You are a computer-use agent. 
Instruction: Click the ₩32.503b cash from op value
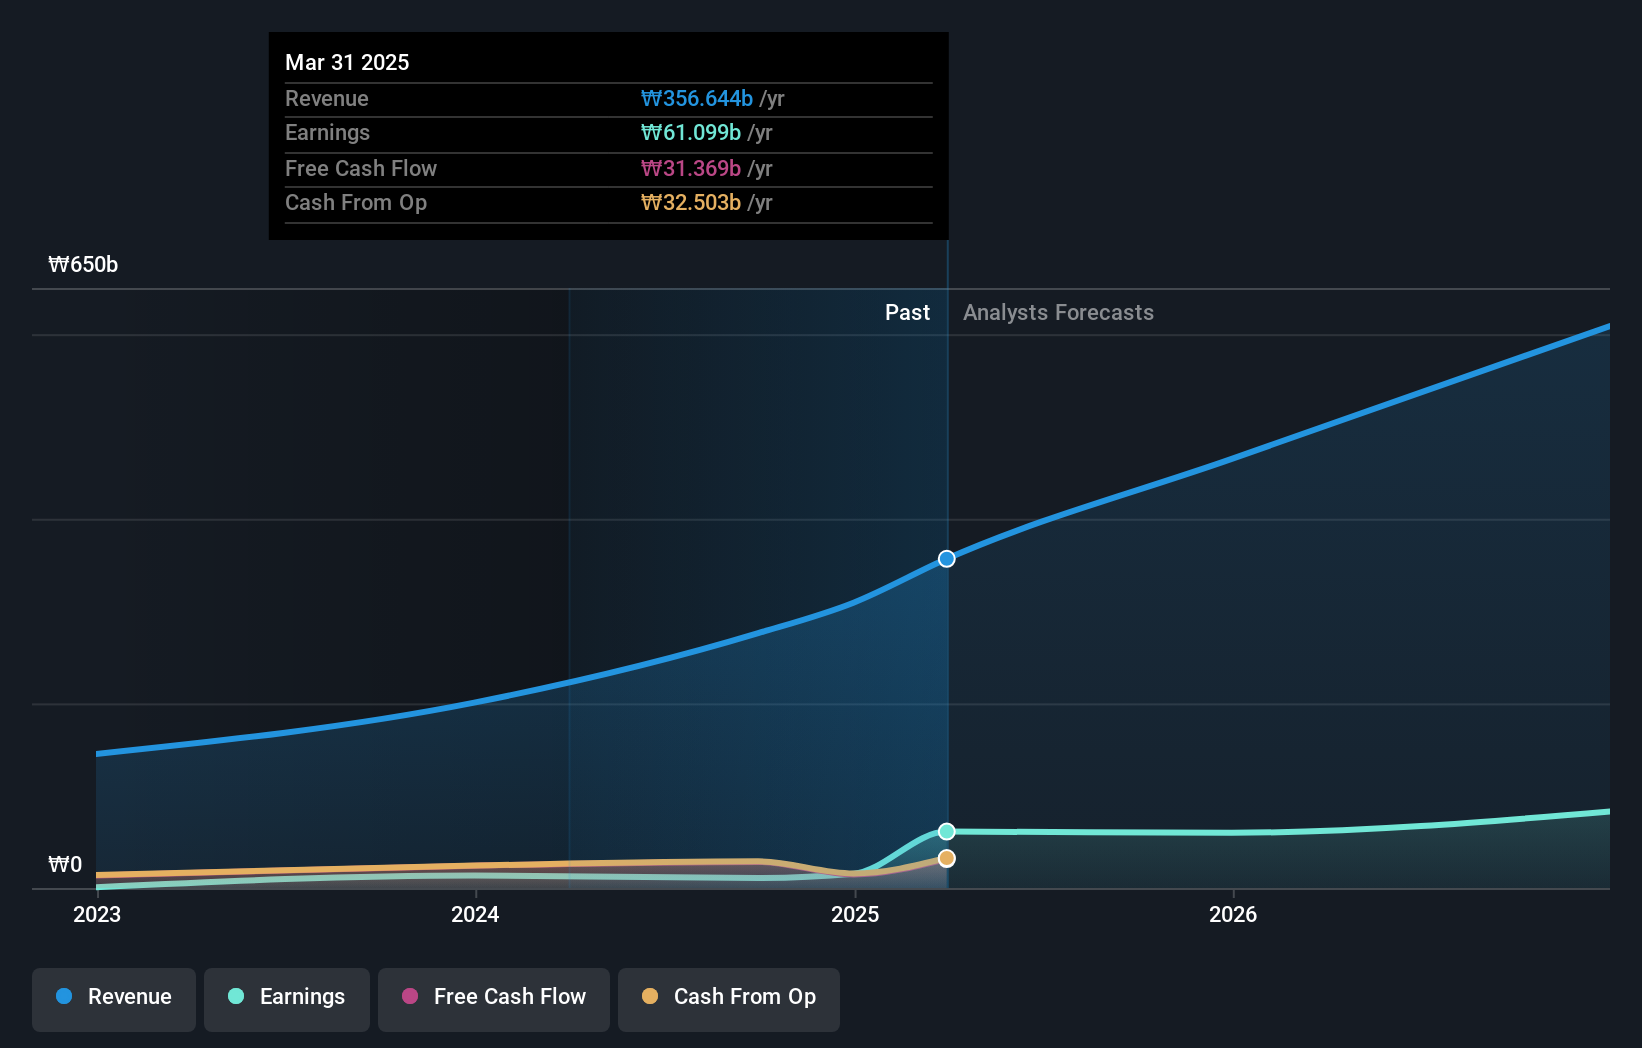click(x=691, y=203)
